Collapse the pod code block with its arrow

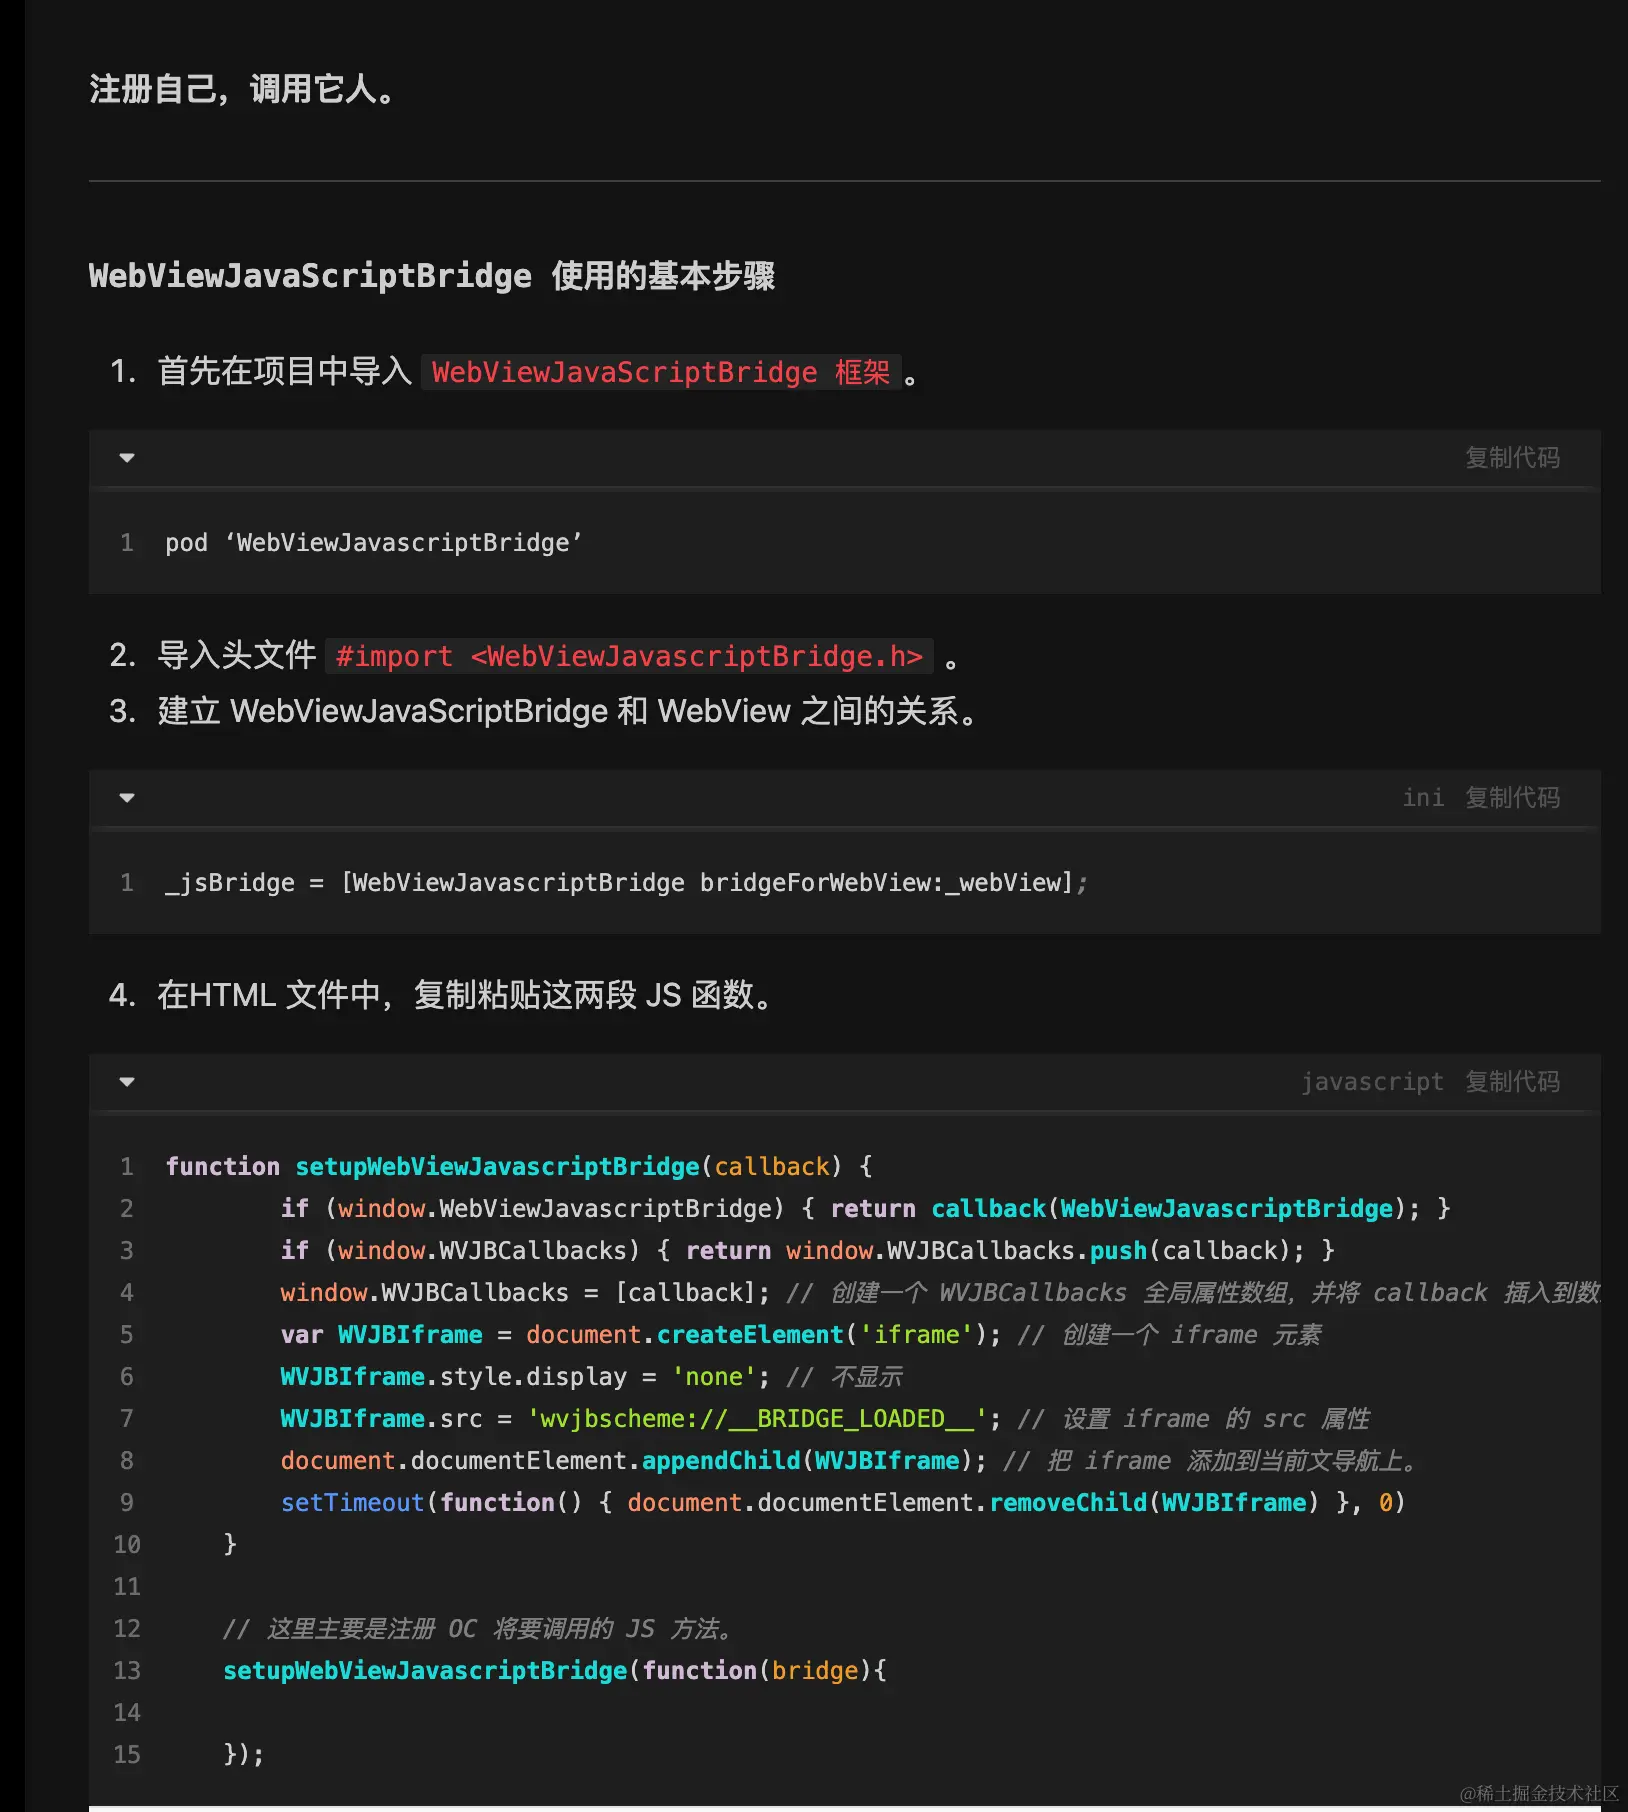click(127, 458)
